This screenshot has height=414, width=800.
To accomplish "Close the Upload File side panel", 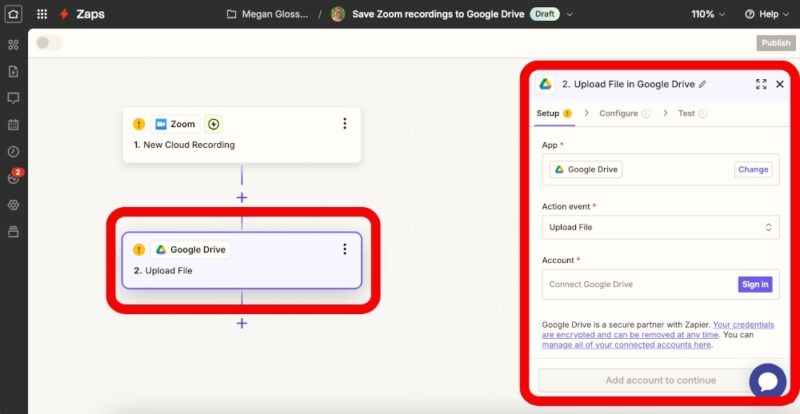I will tap(780, 84).
